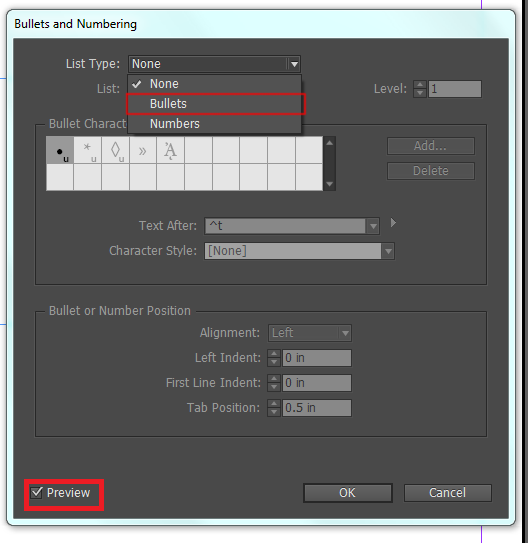Image resolution: width=528 pixels, height=543 pixels.
Task: Expand the Text After dropdown arrow
Action: pos(373,226)
